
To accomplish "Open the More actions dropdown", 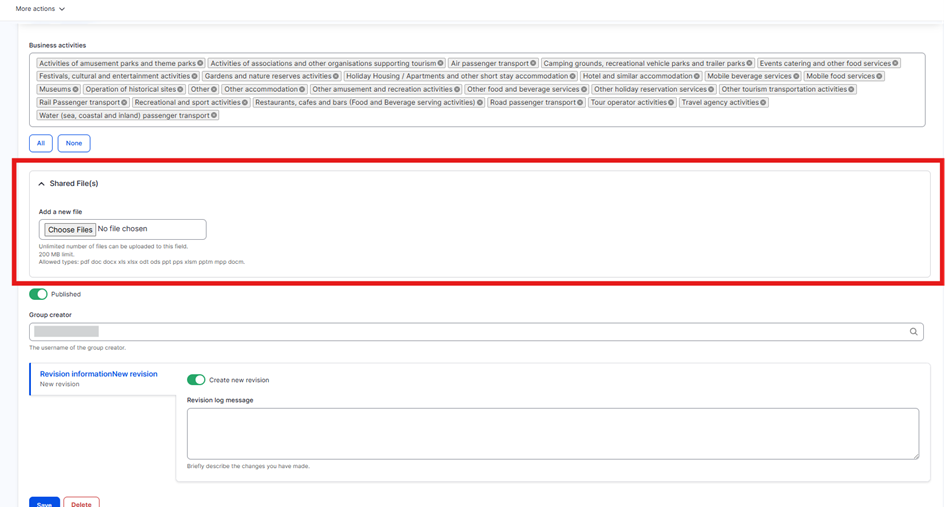I will point(40,9).
